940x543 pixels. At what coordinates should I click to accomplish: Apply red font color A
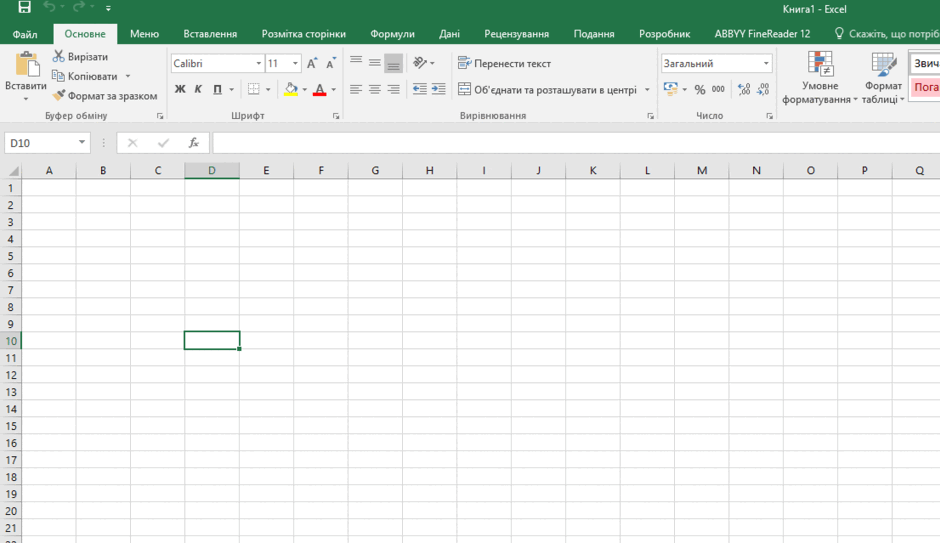[x=320, y=89]
